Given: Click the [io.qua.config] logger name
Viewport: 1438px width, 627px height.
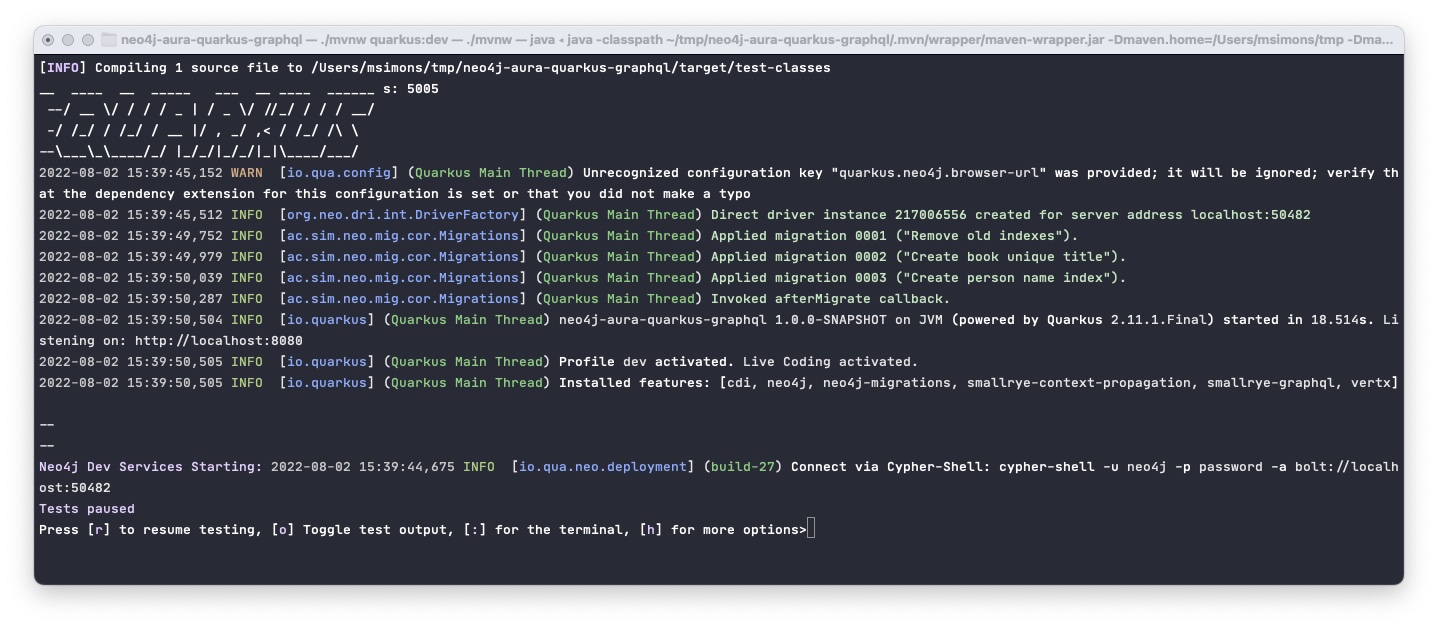Looking at the screenshot, I should tap(339, 173).
